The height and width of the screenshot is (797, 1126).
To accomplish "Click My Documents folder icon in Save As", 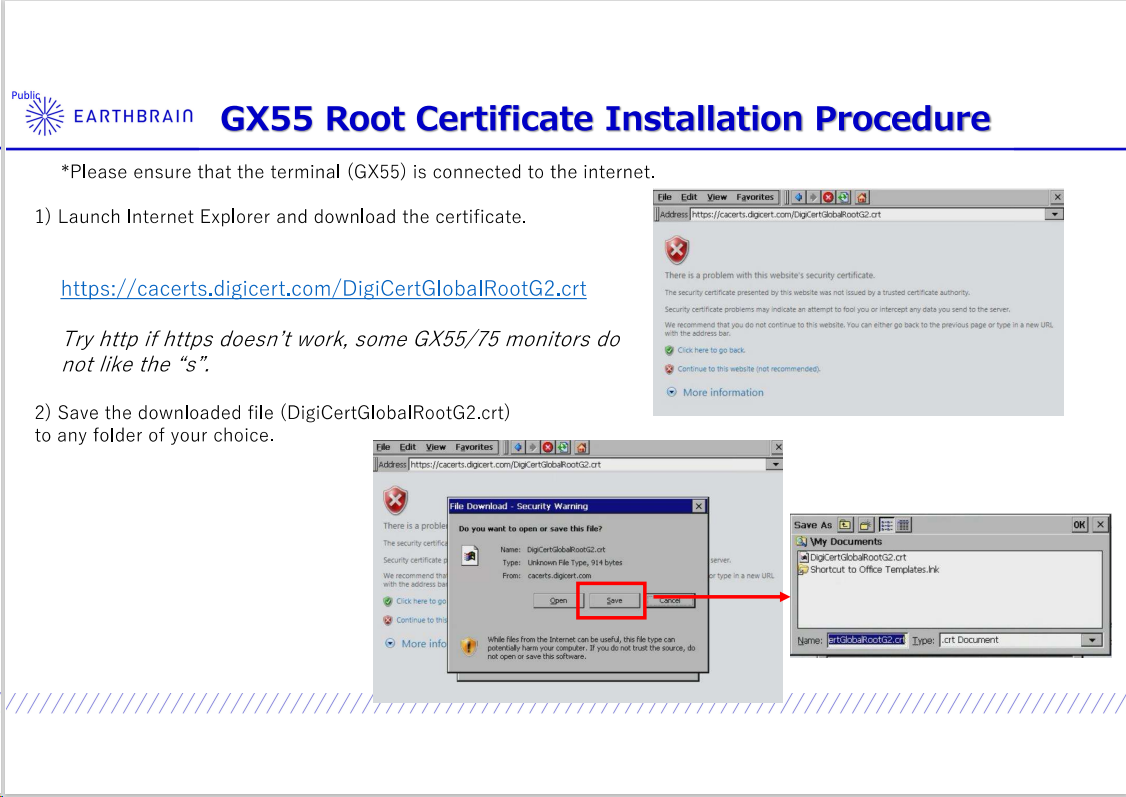I will 801,541.
